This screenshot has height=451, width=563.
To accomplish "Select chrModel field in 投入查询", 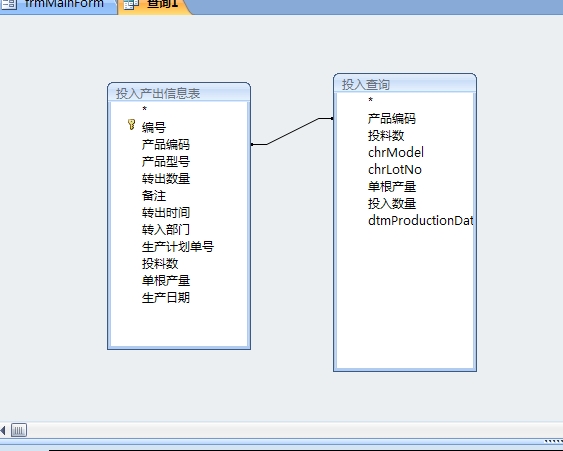I will 396,153.
